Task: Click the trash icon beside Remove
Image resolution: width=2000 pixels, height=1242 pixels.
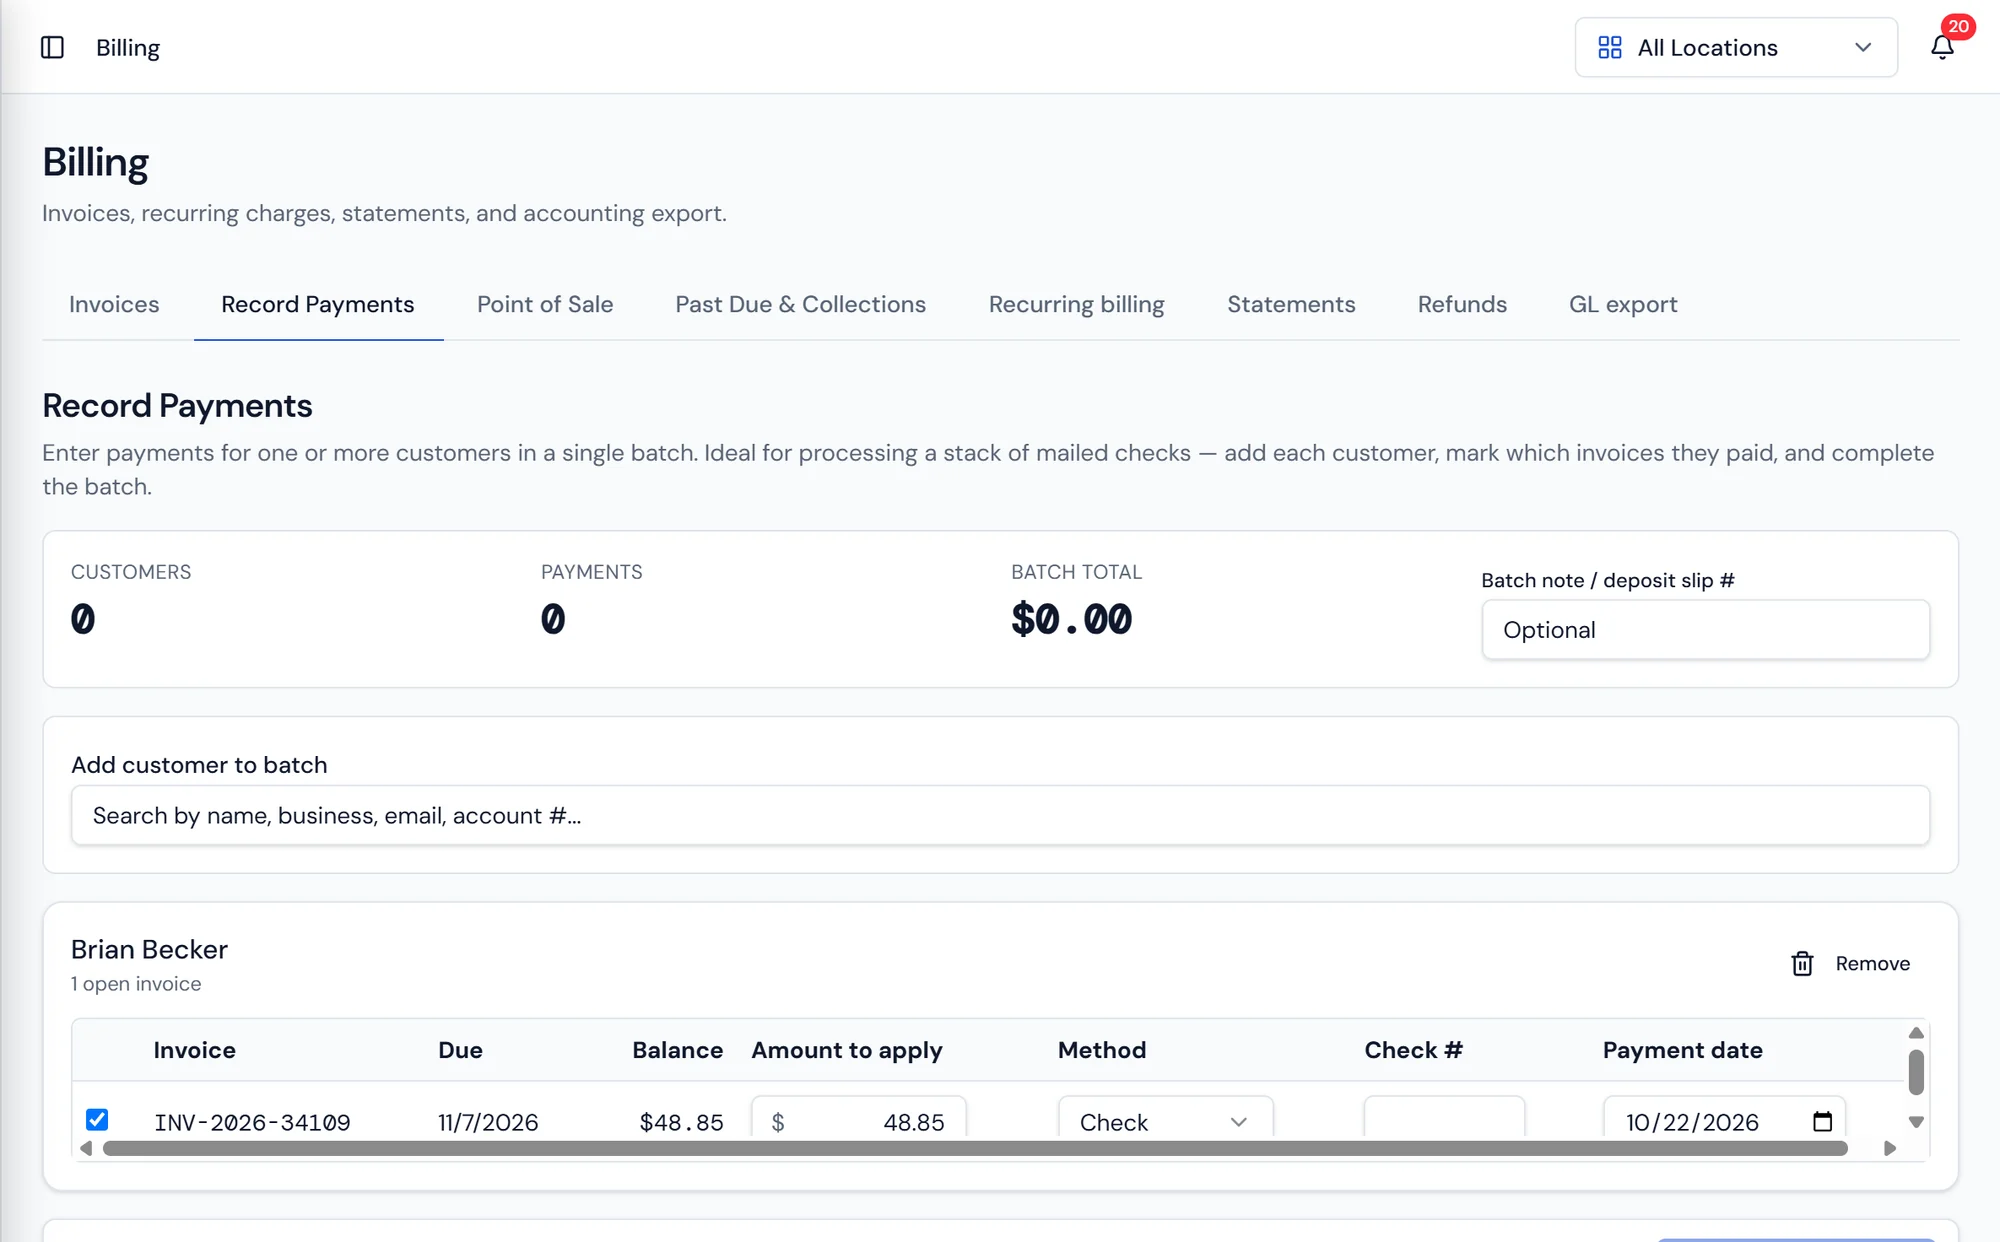Action: click(x=1802, y=963)
